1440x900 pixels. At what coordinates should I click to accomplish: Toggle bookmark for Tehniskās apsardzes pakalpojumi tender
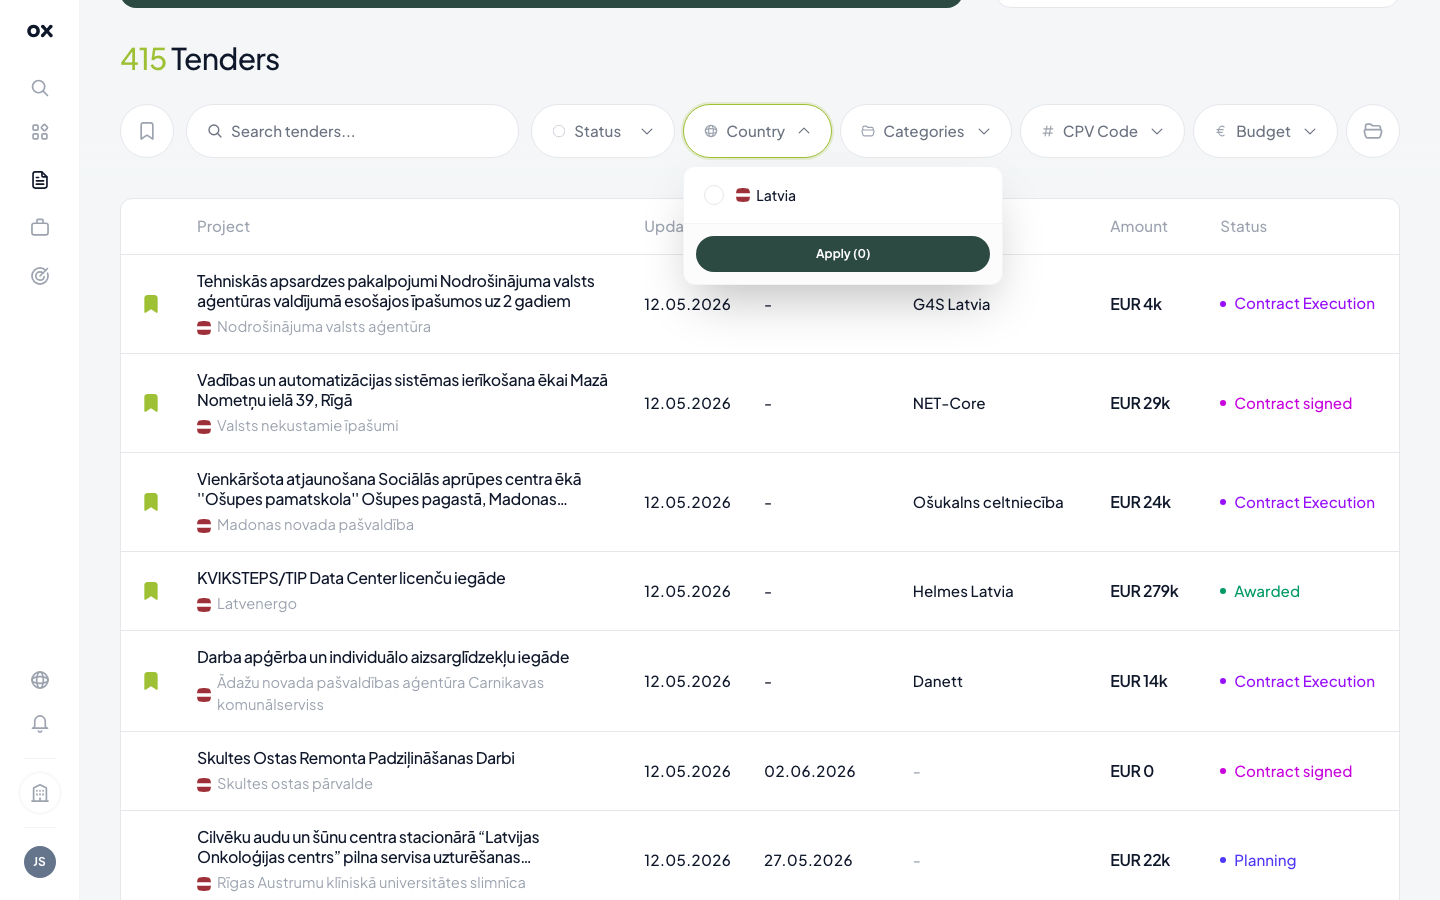[x=151, y=304]
